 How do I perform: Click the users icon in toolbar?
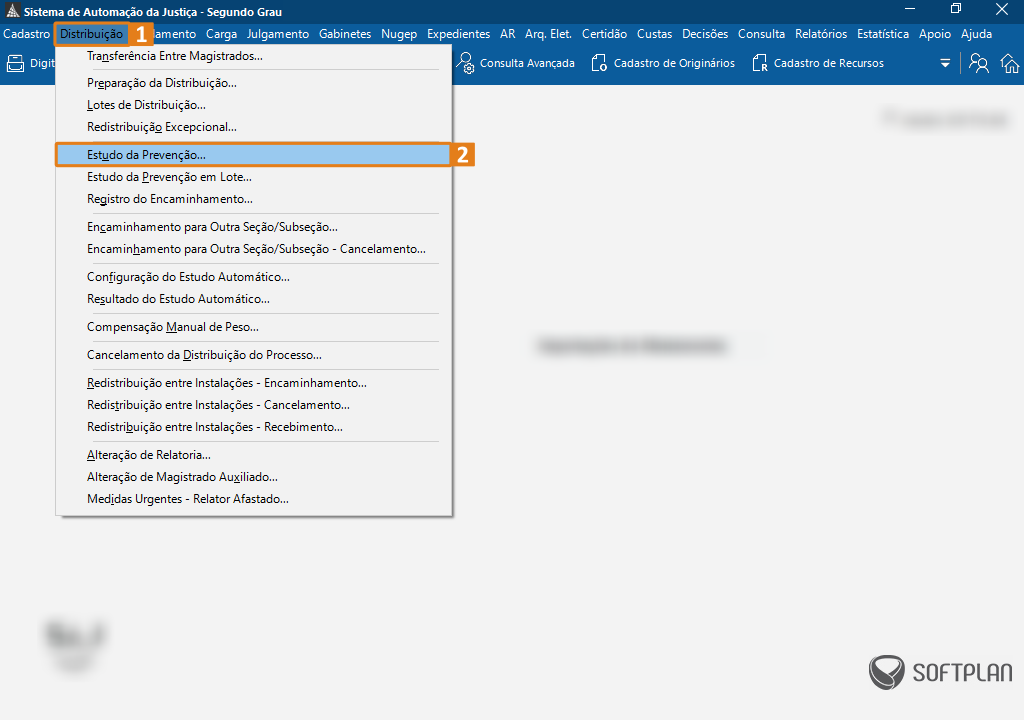tap(978, 63)
